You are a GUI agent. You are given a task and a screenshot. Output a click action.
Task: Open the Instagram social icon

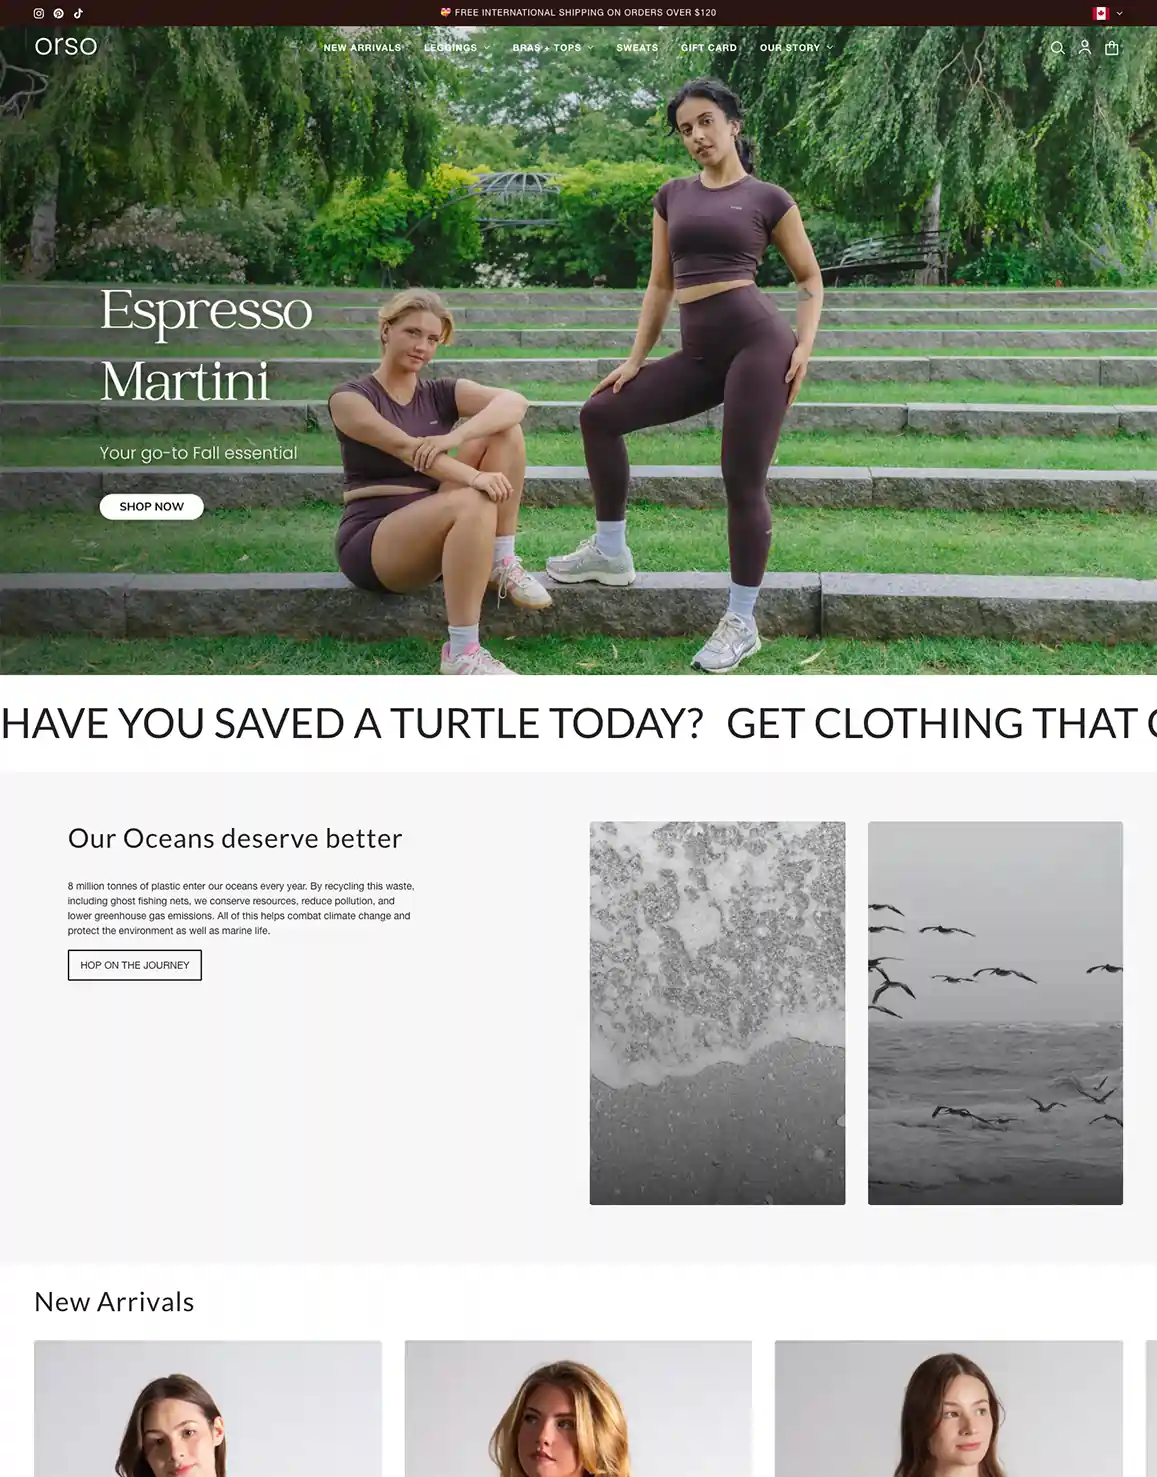[39, 13]
